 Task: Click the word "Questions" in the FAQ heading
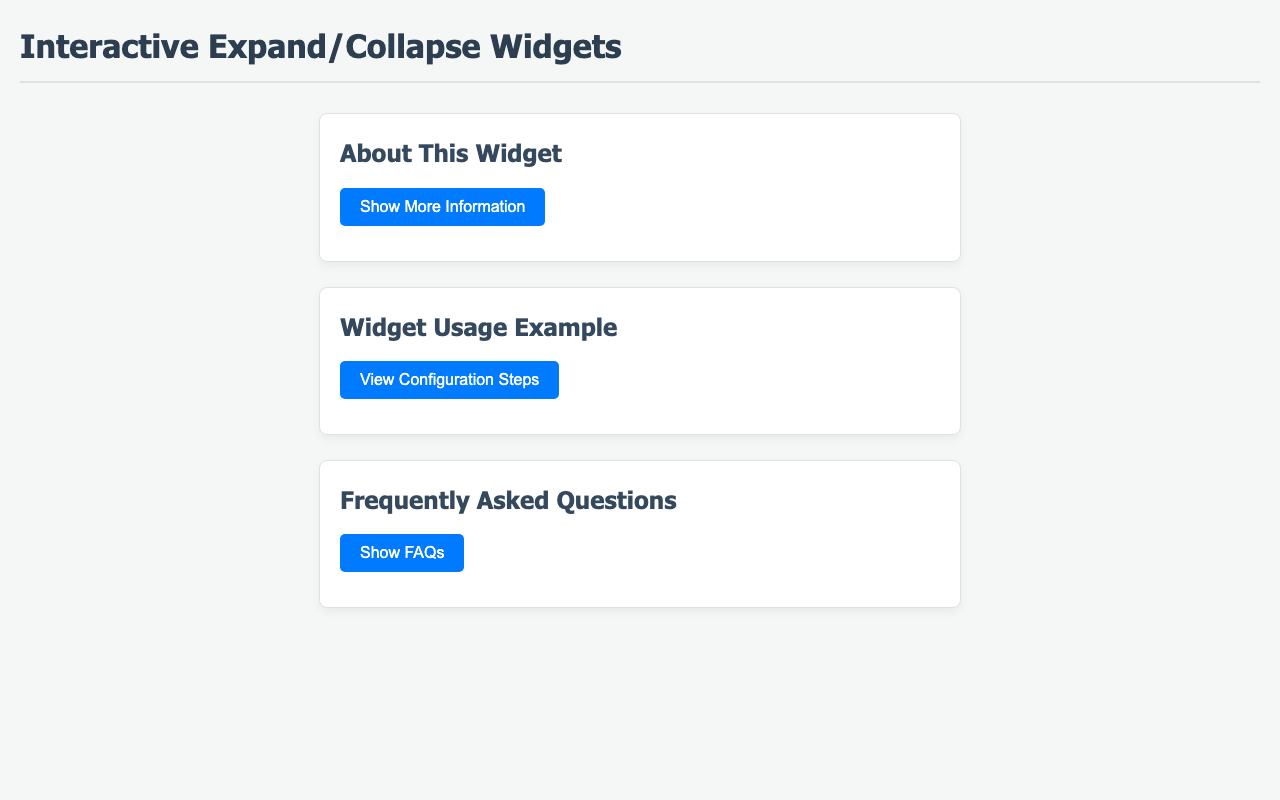pos(619,500)
